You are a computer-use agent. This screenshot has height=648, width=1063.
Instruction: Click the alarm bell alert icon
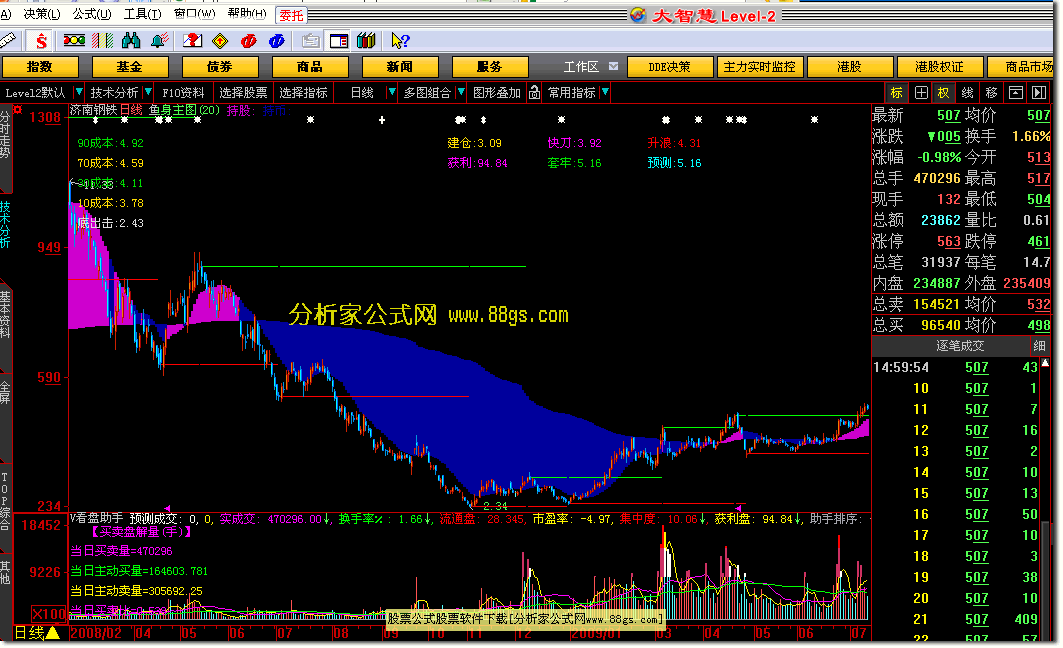point(159,41)
